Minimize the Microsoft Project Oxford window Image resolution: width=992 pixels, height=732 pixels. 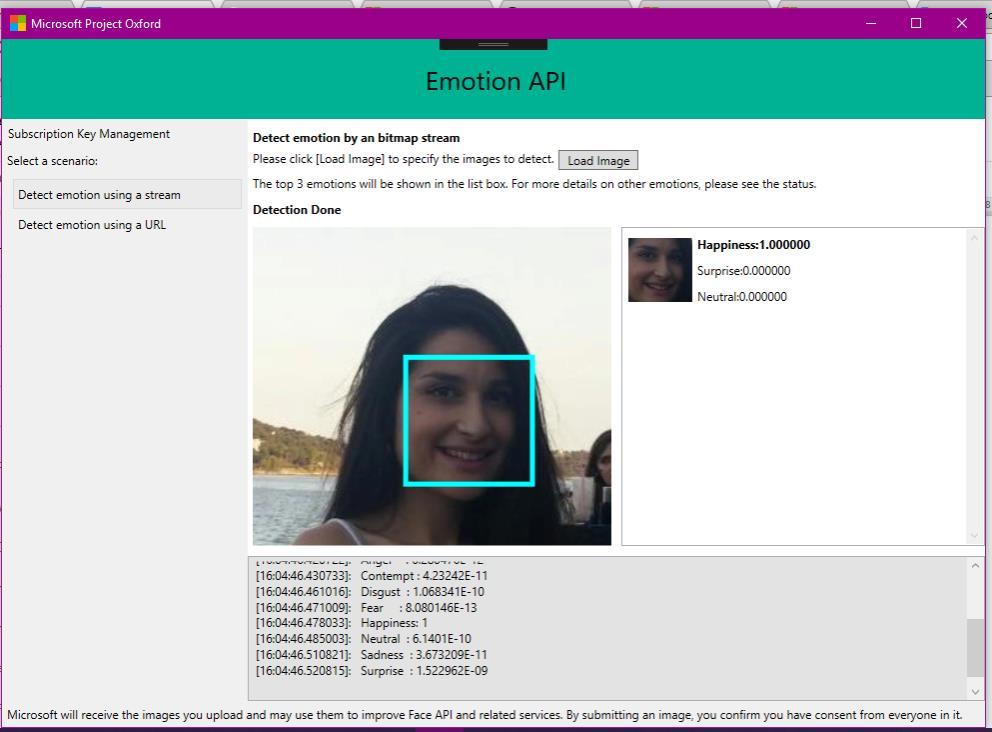click(x=871, y=23)
